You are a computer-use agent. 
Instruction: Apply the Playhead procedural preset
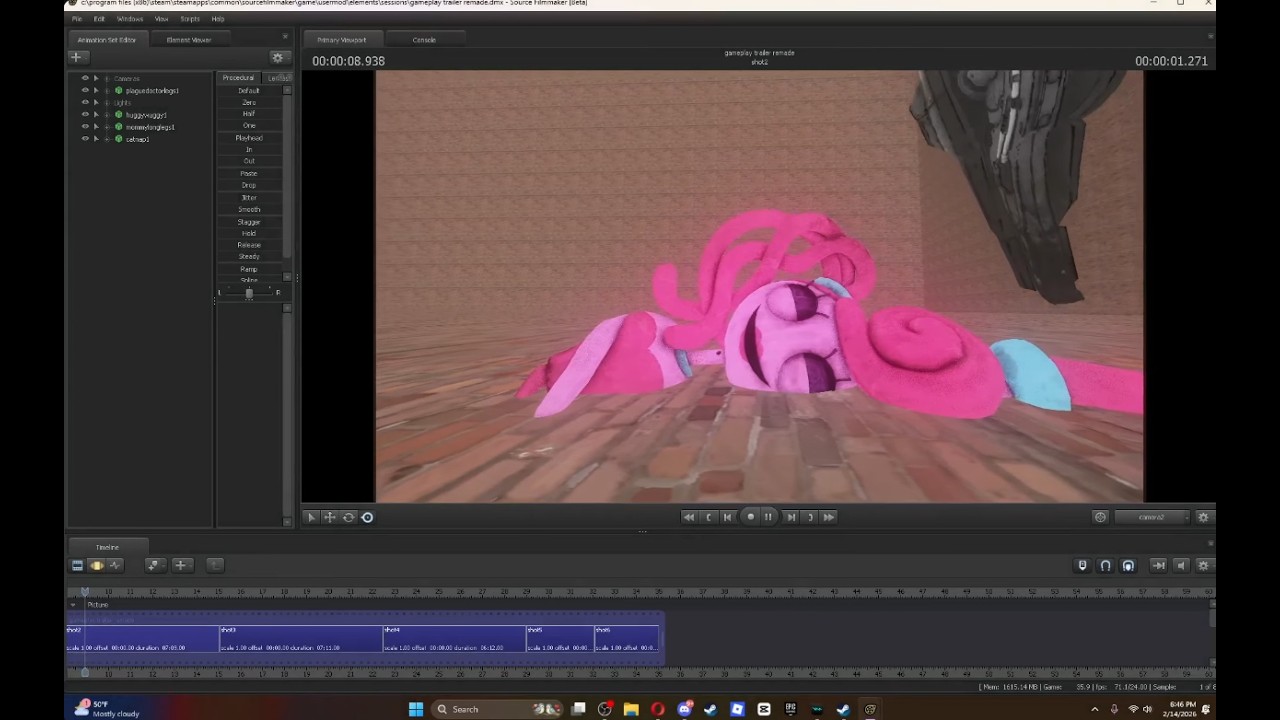pyautogui.click(x=249, y=138)
